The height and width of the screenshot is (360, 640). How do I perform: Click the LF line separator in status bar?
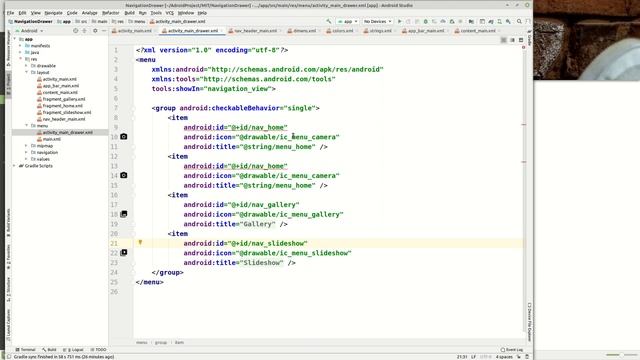(473, 357)
